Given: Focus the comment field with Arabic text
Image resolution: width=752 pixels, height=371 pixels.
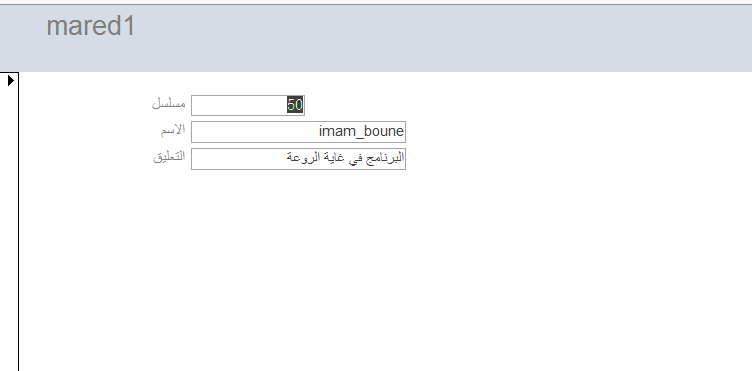Looking at the screenshot, I should [298, 159].
